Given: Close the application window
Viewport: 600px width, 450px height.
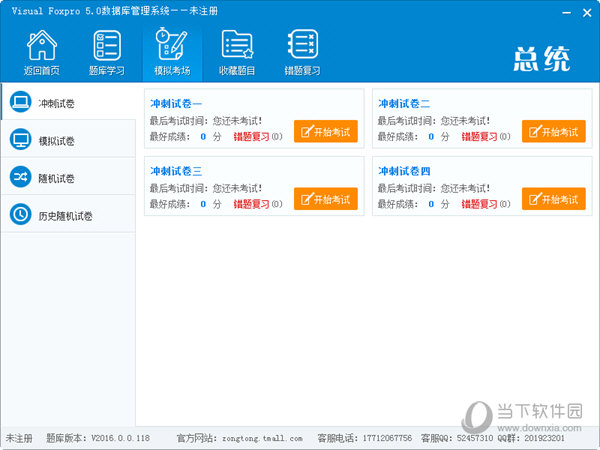Looking at the screenshot, I should coord(587,13).
